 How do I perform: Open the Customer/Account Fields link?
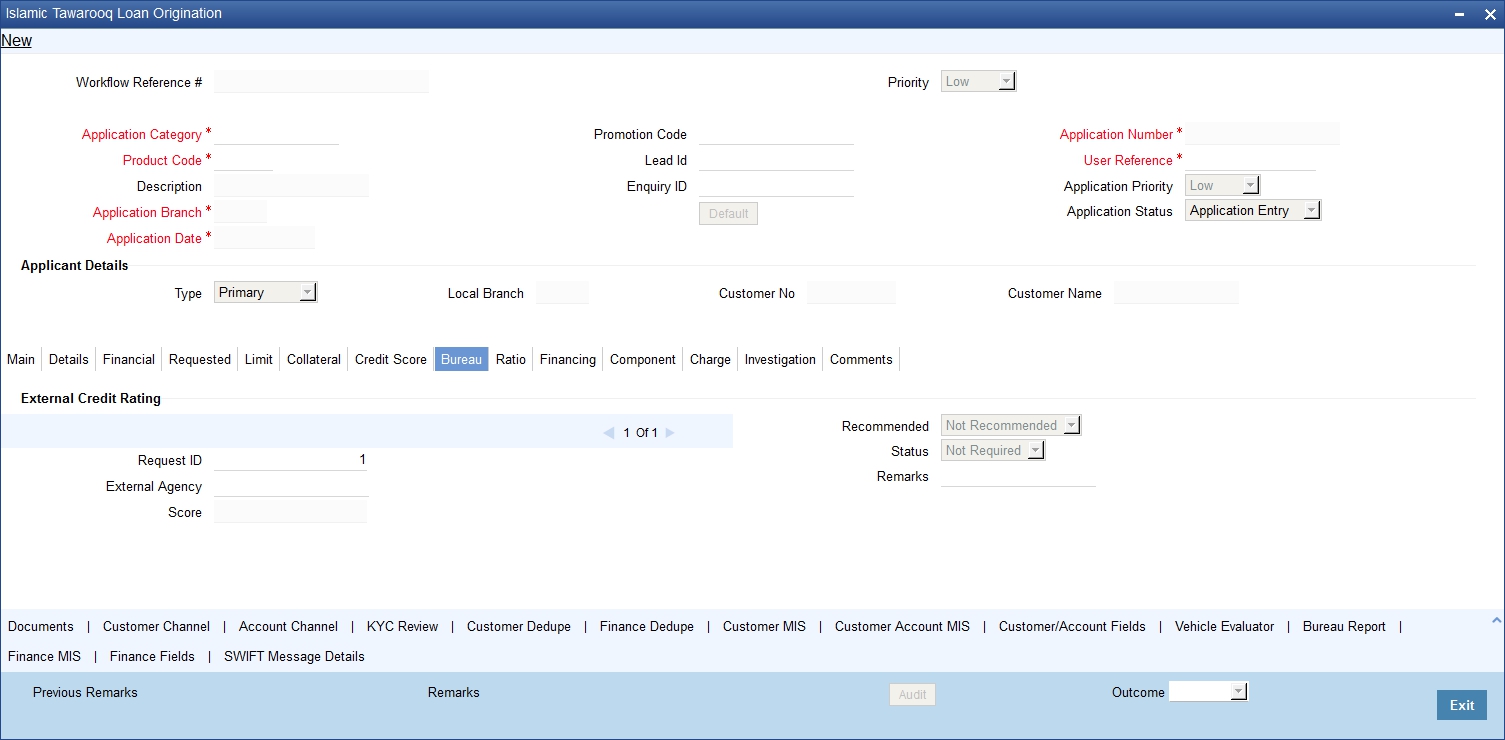pos(1072,627)
